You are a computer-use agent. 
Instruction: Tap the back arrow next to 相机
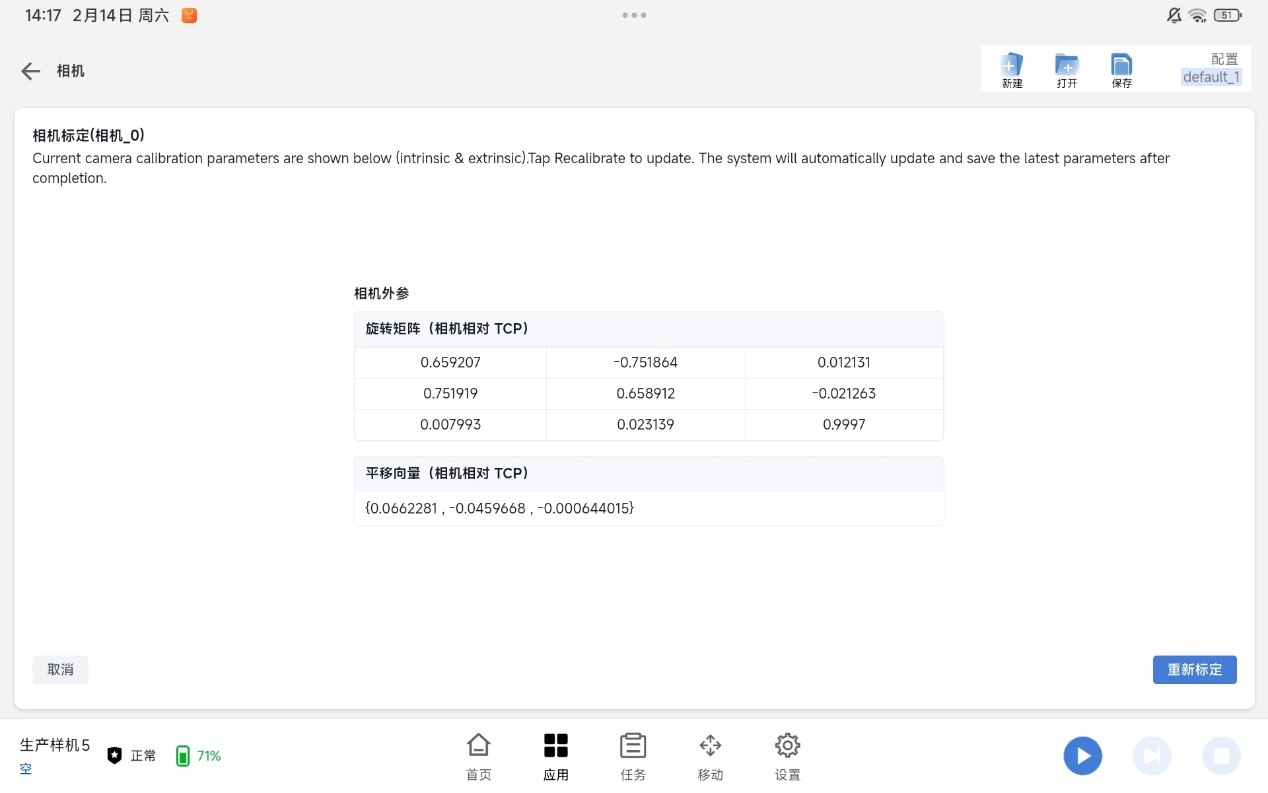[x=31, y=71]
